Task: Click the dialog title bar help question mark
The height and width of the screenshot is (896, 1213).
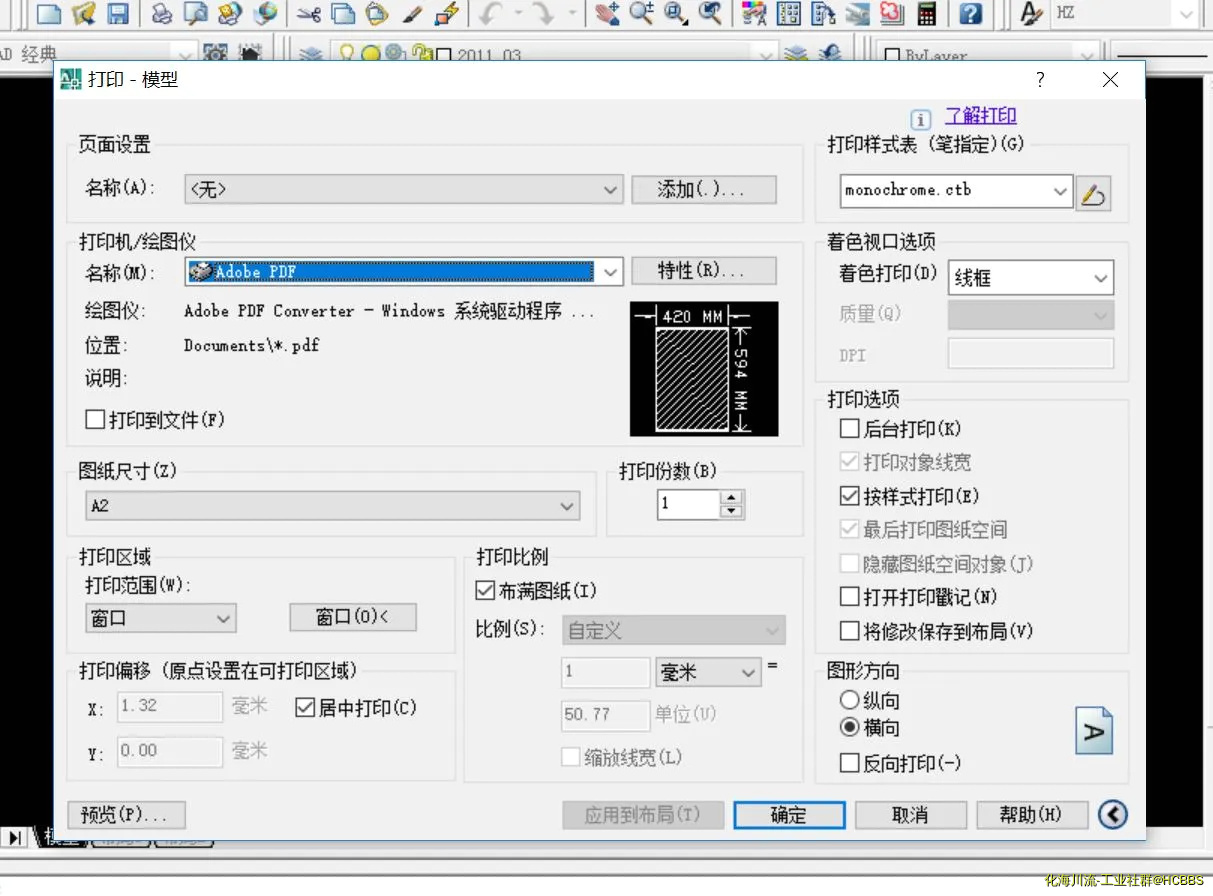Action: 1040,80
